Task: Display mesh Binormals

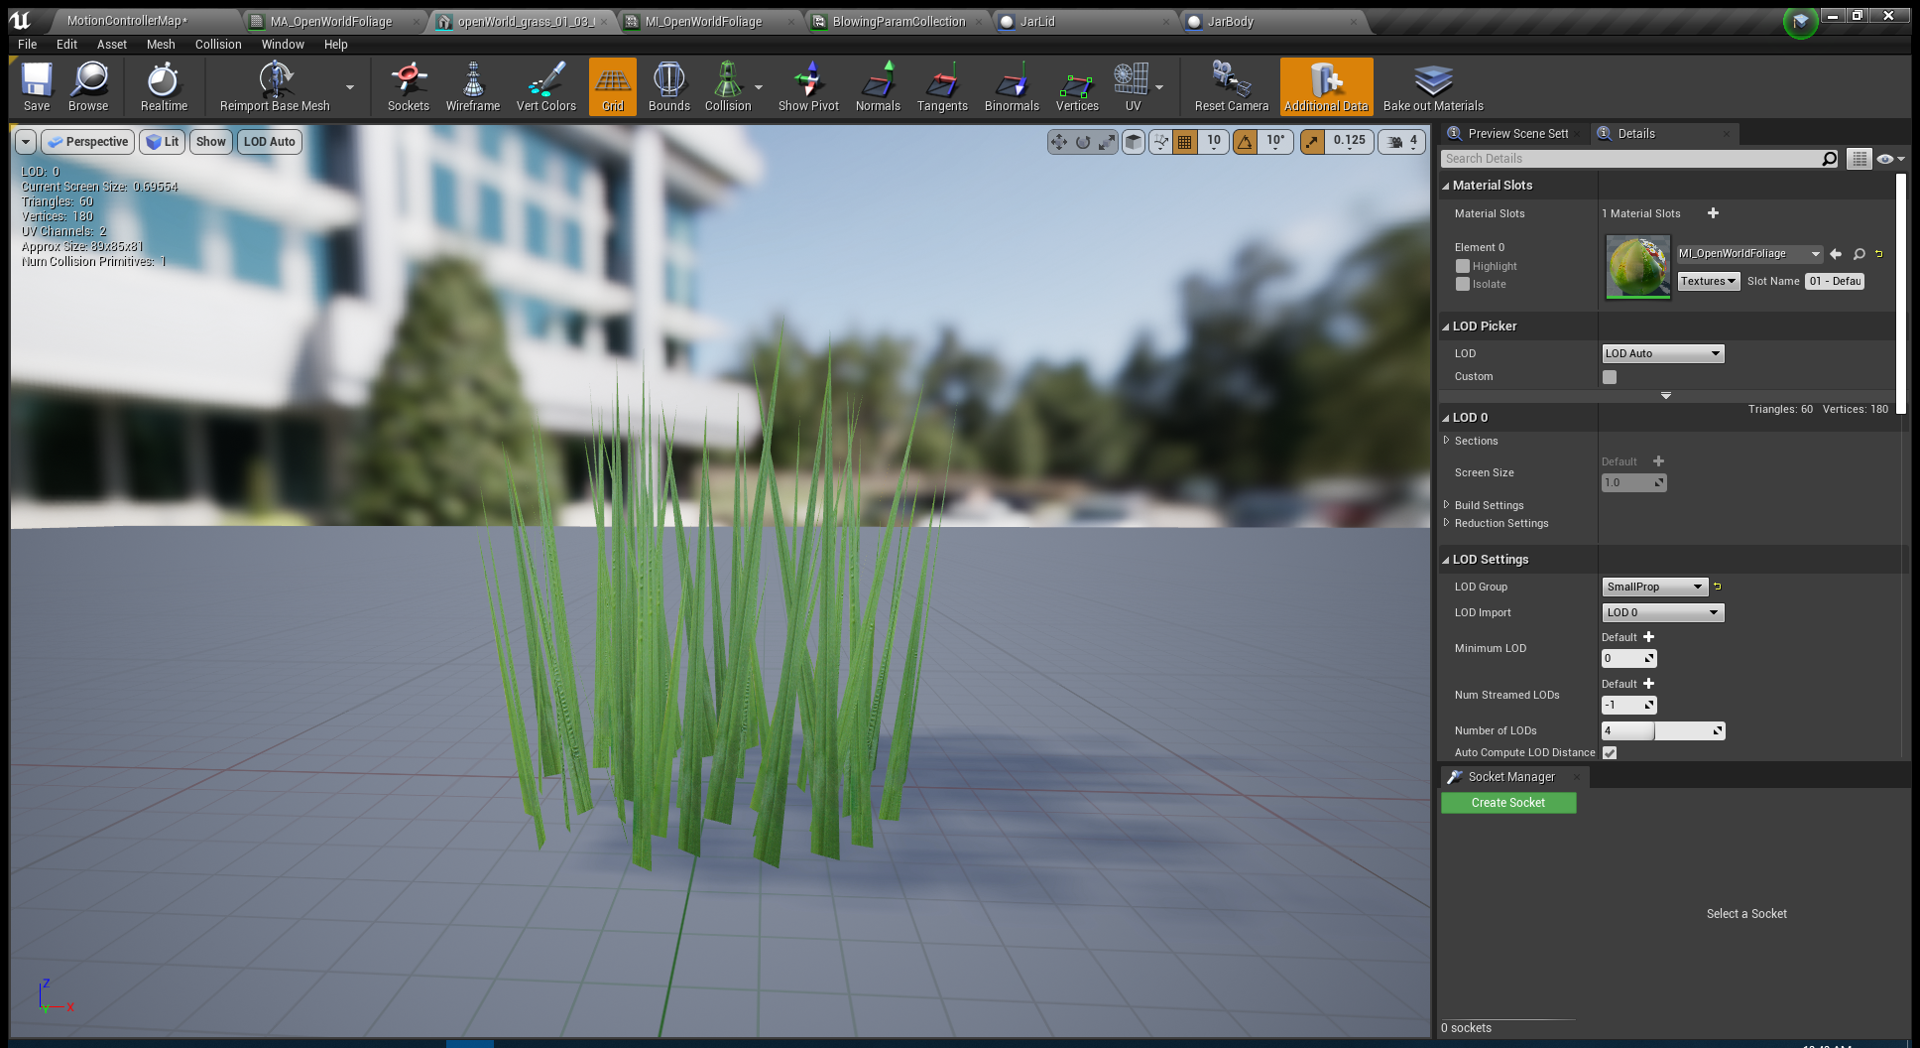Action: coord(1011,86)
